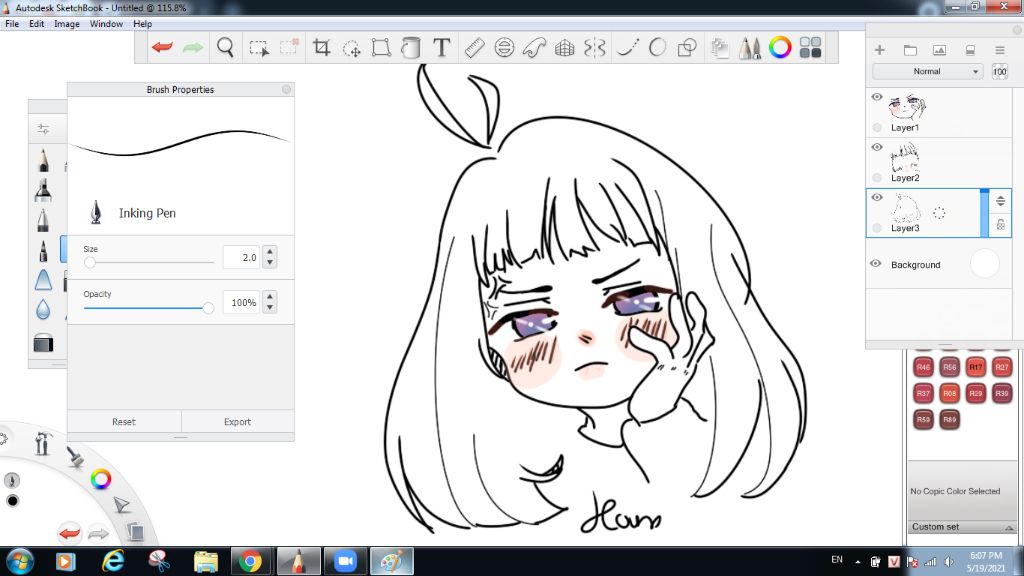Click Layer3 reorder handle arrows
The height and width of the screenshot is (576, 1024).
coord(1000,201)
